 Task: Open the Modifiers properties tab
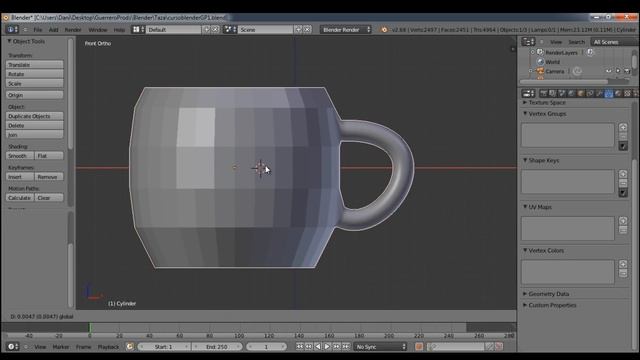click(600, 93)
